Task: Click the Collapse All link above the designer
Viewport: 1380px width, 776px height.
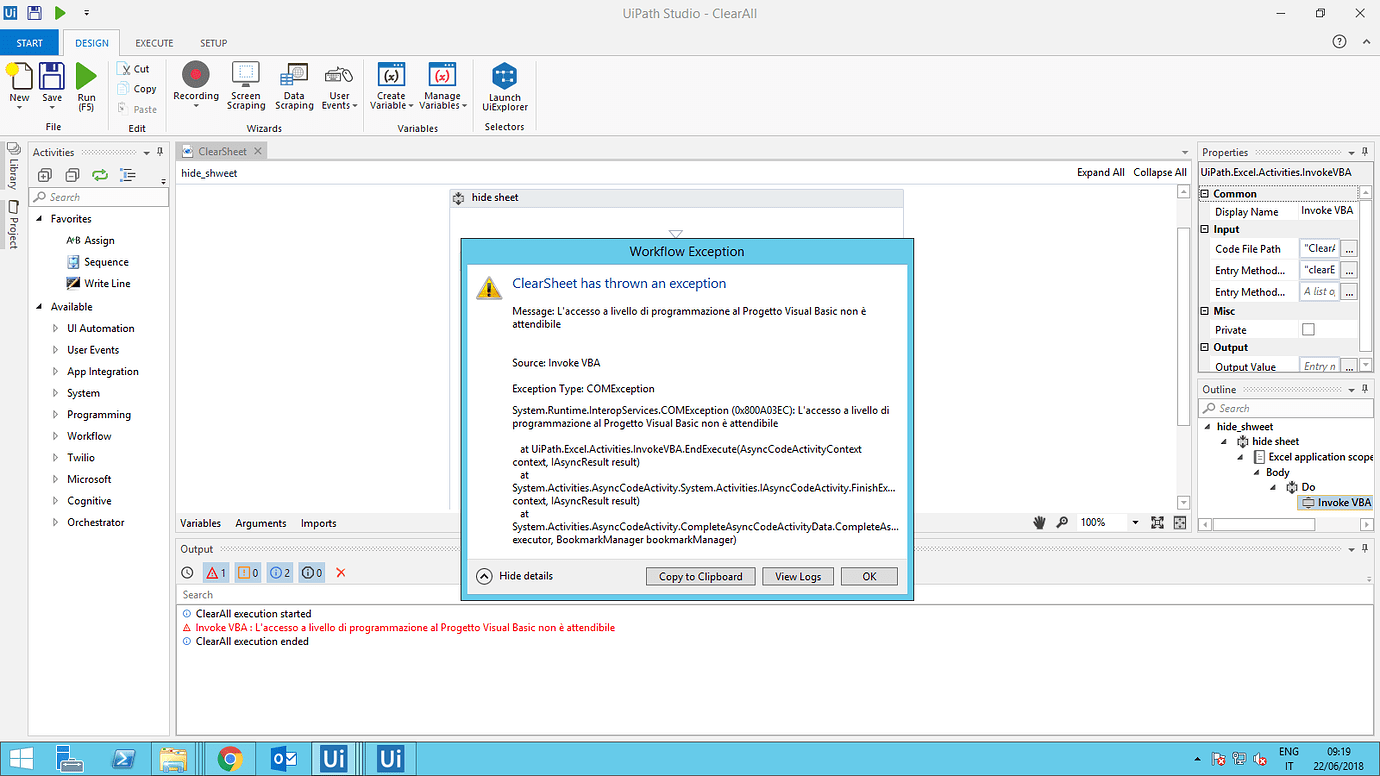Action: (1160, 171)
